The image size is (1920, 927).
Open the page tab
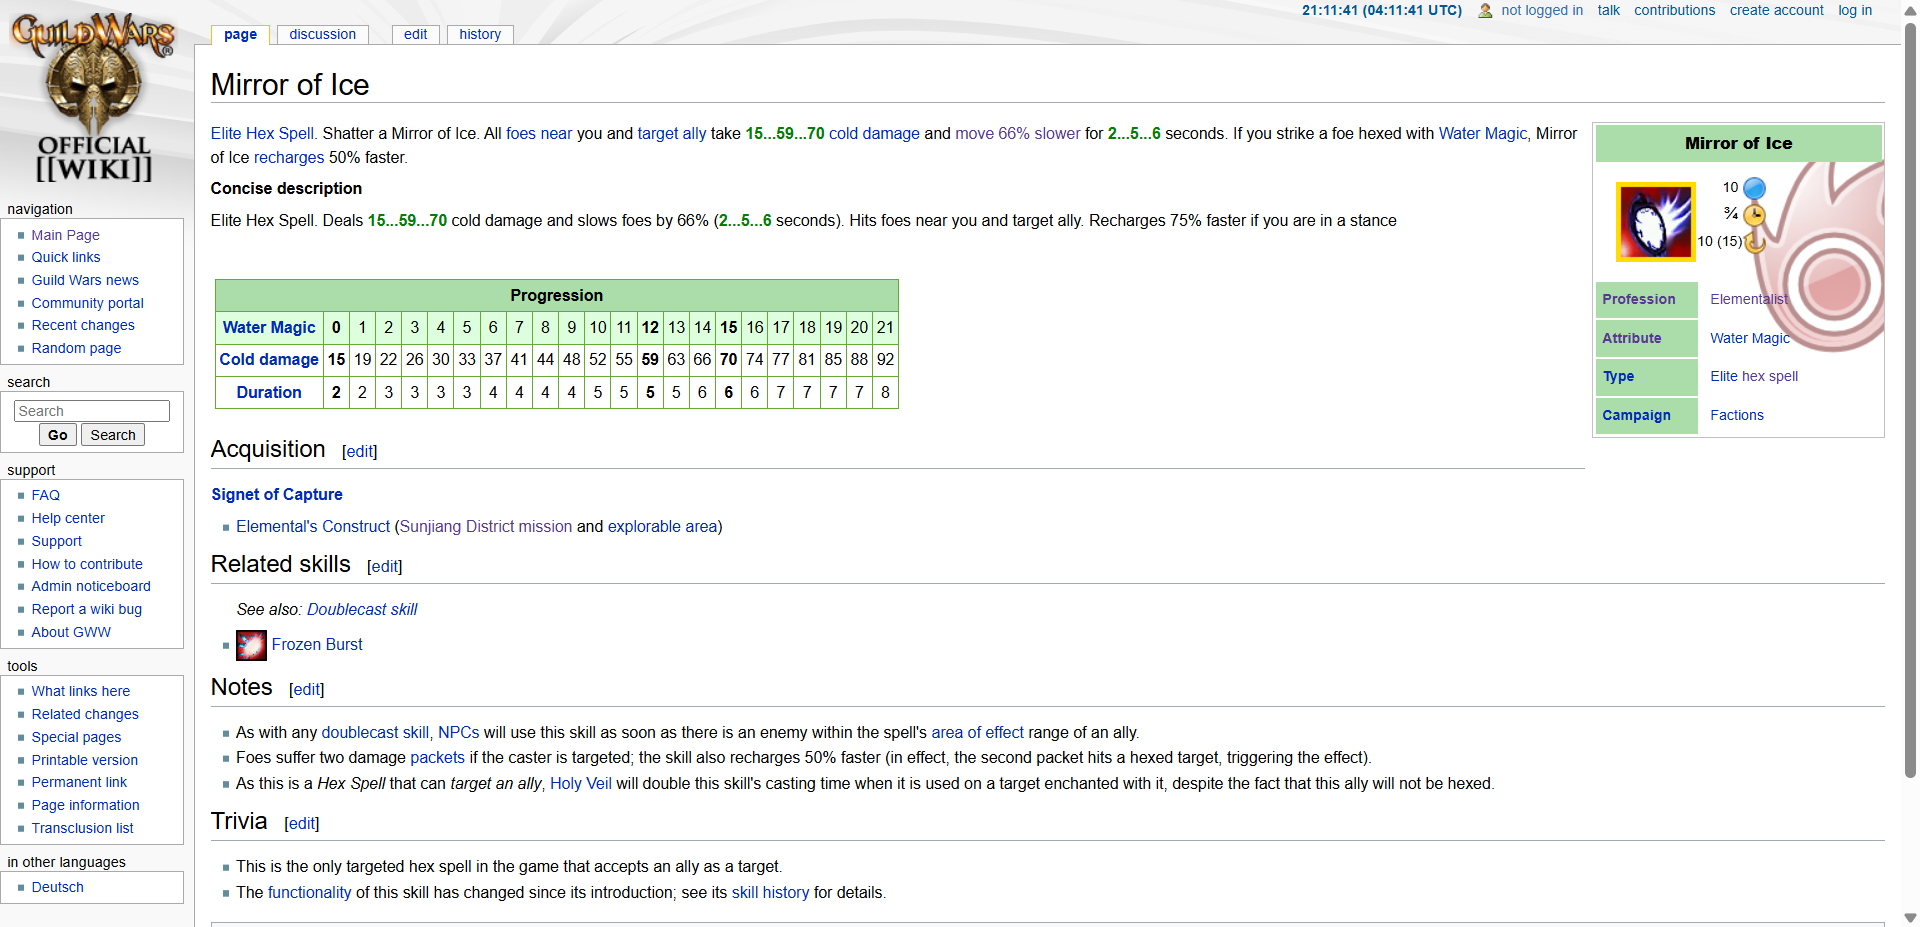(x=240, y=35)
